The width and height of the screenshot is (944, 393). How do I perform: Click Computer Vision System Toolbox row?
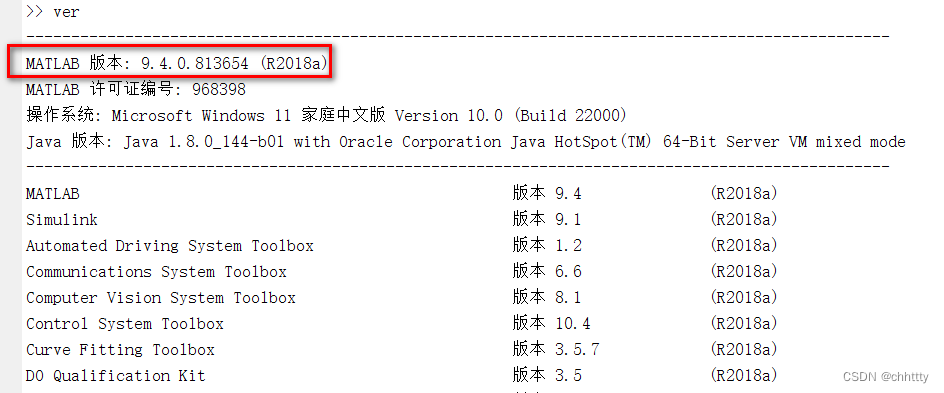click(402, 298)
